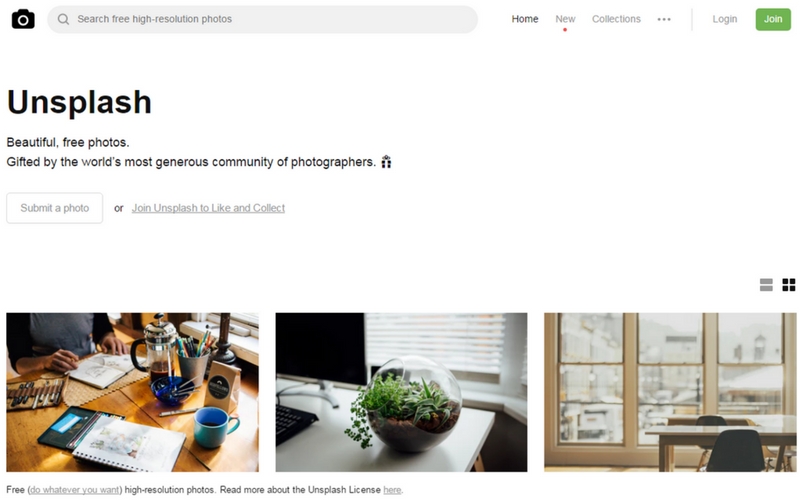800x500 pixels.
Task: Open the desk with coffee press photo
Action: point(132,392)
